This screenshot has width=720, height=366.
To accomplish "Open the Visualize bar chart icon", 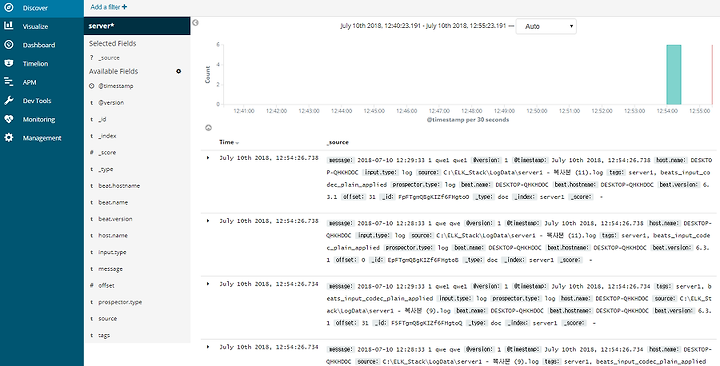I will 9,26.
